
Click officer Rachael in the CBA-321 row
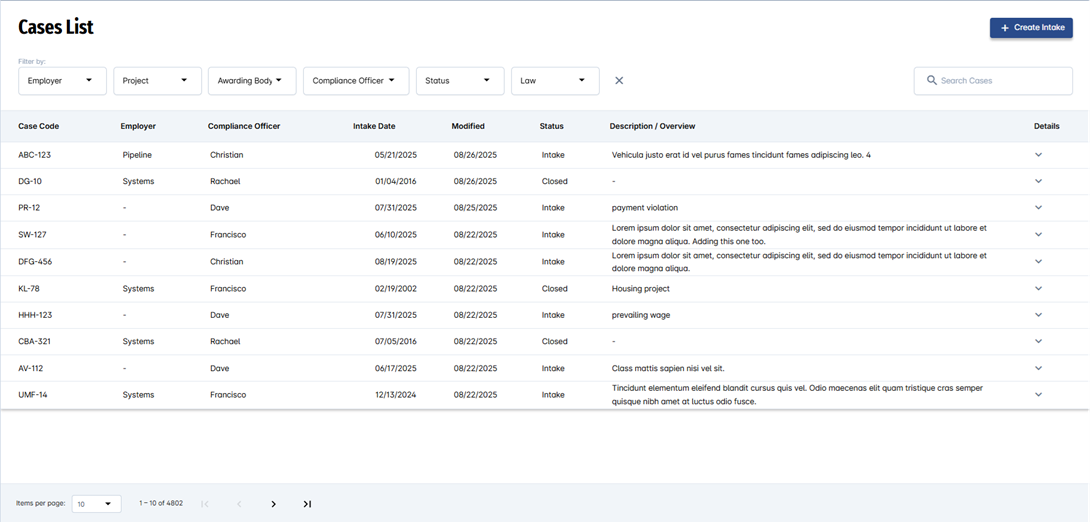(225, 341)
